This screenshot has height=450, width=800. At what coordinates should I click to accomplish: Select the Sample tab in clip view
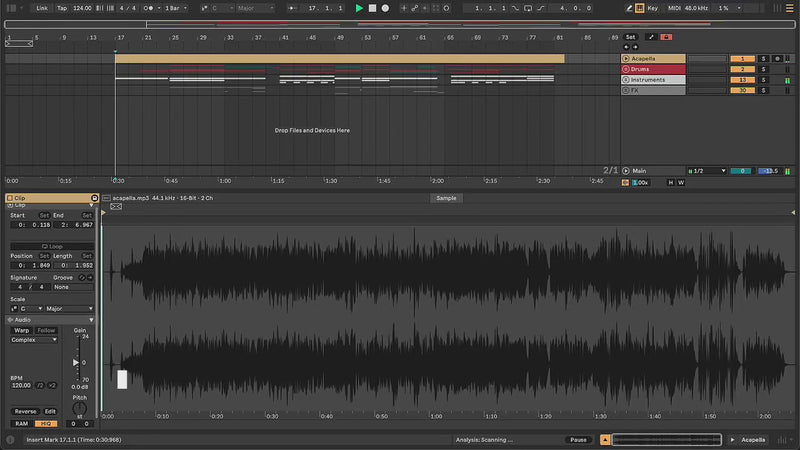[x=447, y=198]
